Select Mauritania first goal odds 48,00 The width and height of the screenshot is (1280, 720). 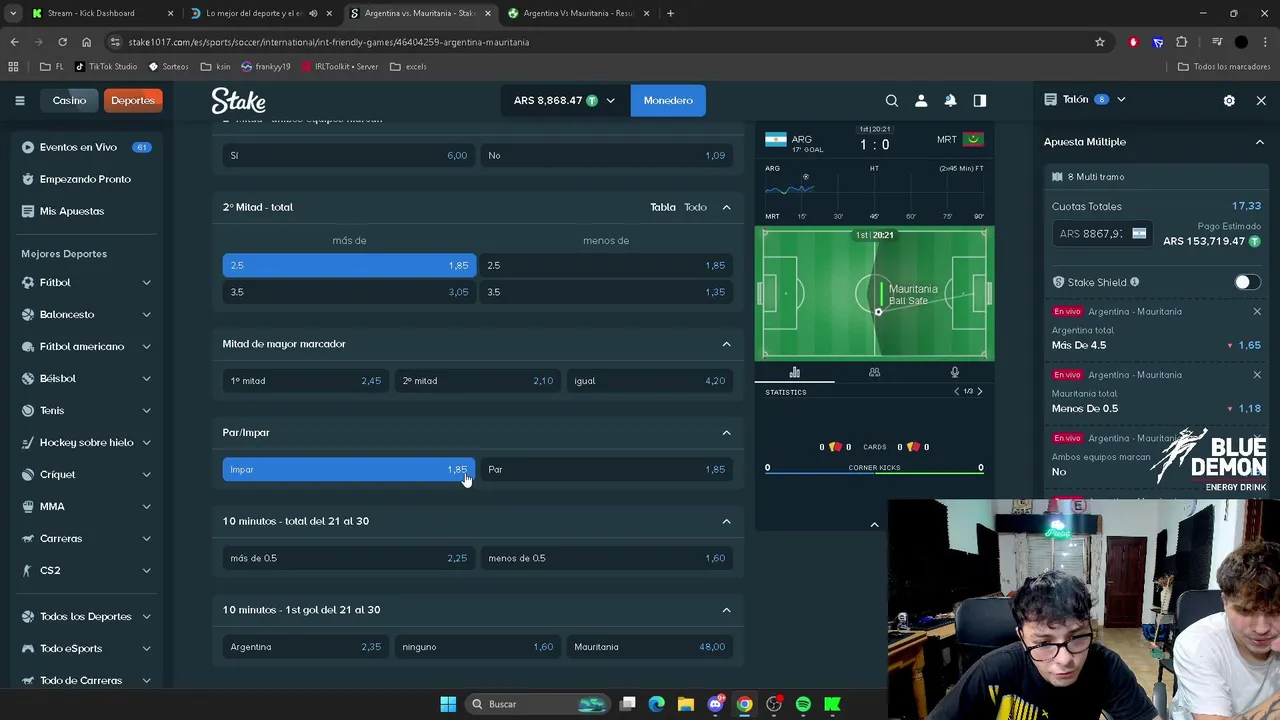pyautogui.click(x=649, y=647)
